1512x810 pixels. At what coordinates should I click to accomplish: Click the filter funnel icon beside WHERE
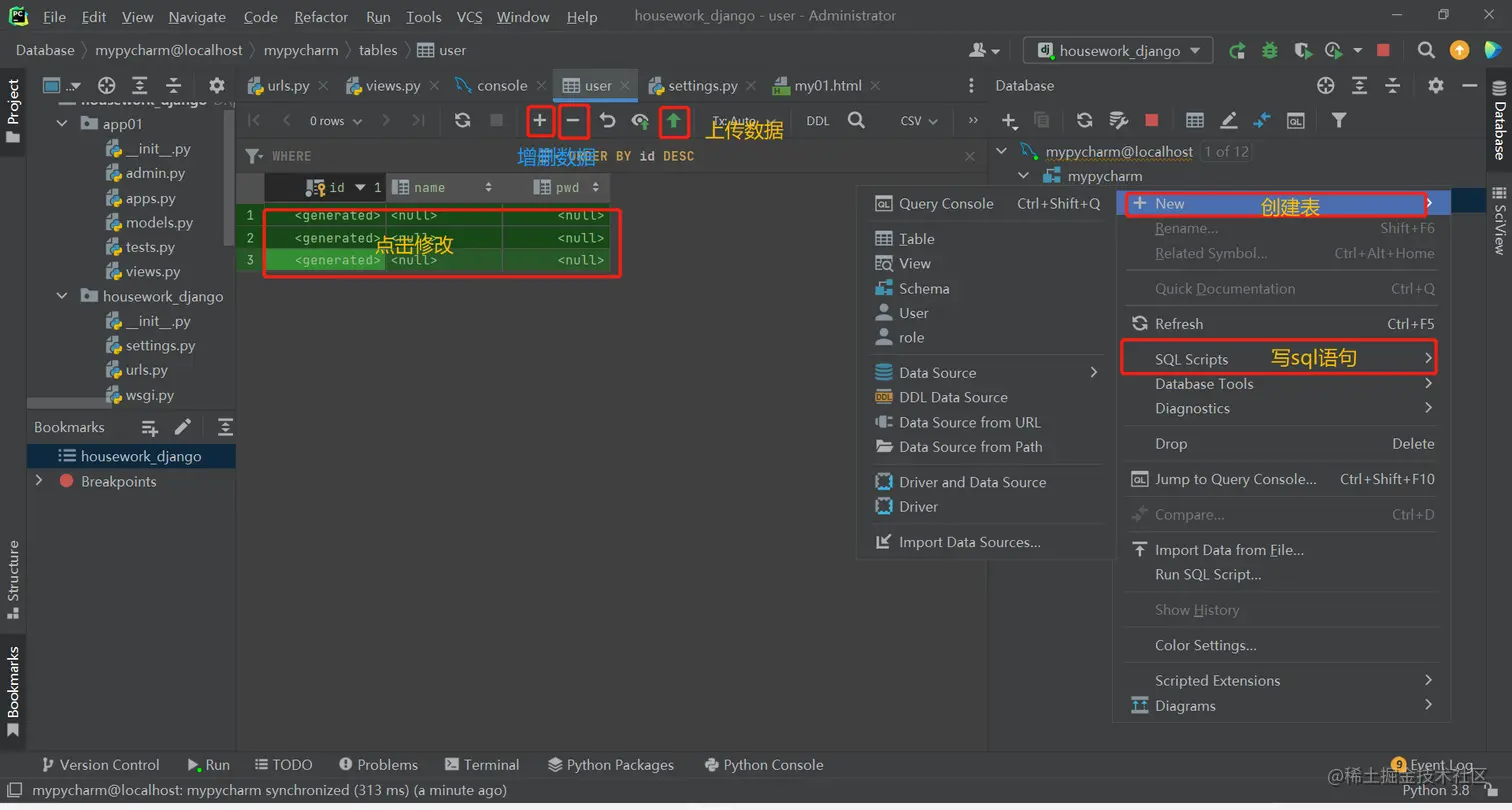254,156
